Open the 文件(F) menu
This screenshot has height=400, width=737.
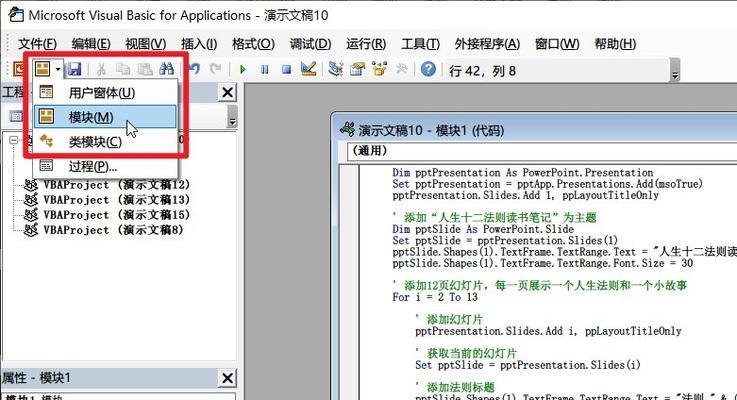pyautogui.click(x=37, y=44)
